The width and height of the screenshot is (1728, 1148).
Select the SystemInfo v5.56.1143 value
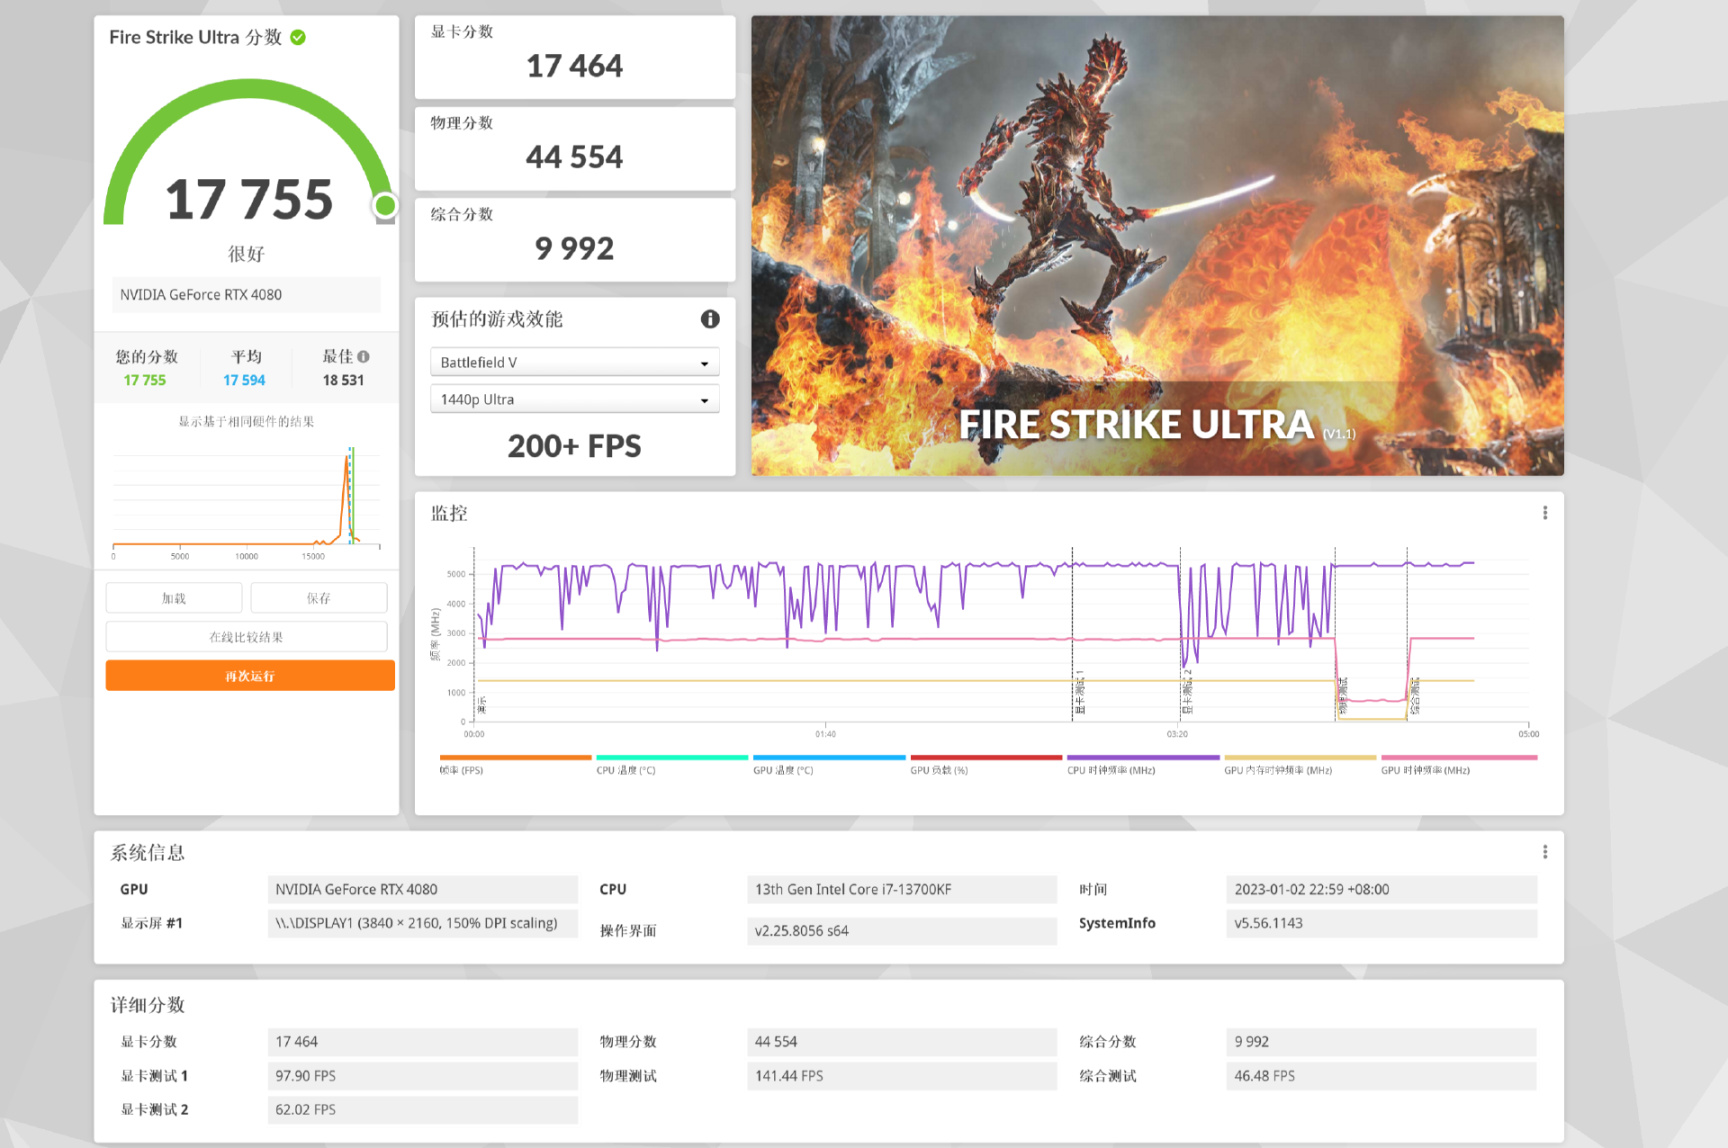(x=1381, y=923)
